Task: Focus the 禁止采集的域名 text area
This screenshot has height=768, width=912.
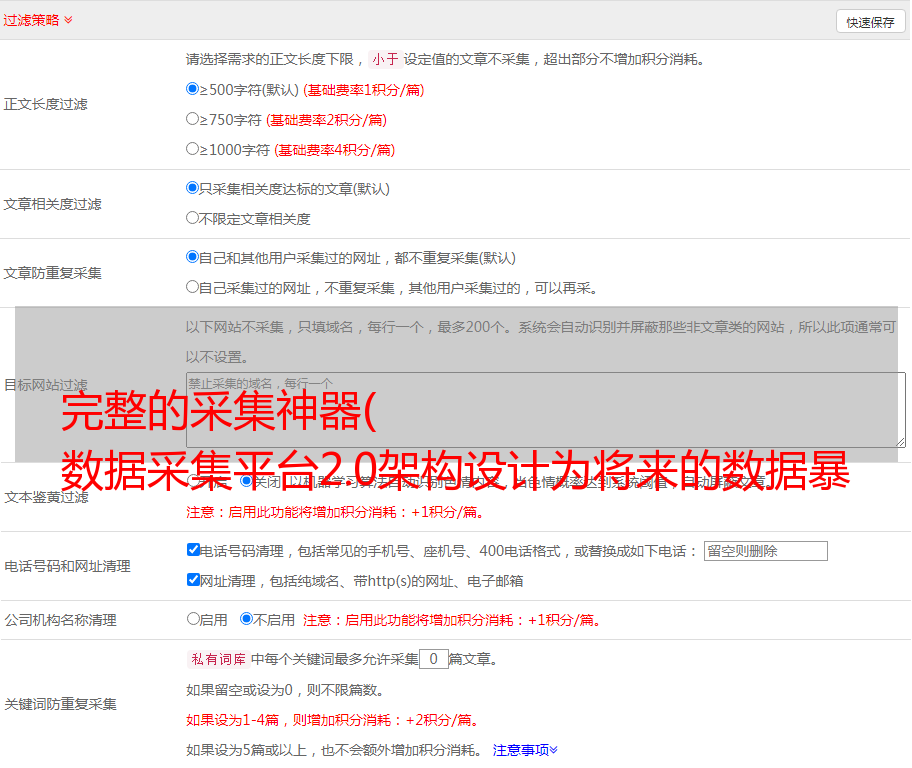Action: (x=545, y=409)
